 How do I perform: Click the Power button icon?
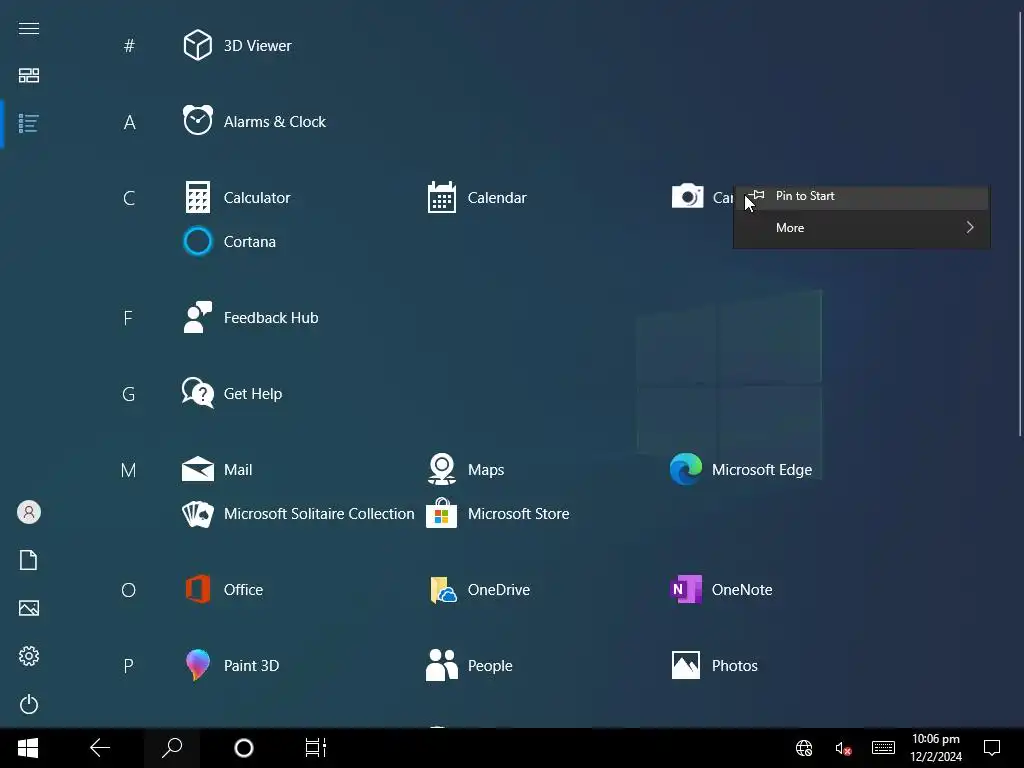coord(29,704)
